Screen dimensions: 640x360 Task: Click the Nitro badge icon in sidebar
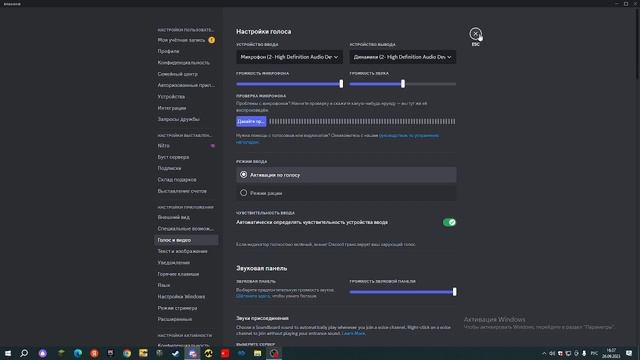[213, 146]
